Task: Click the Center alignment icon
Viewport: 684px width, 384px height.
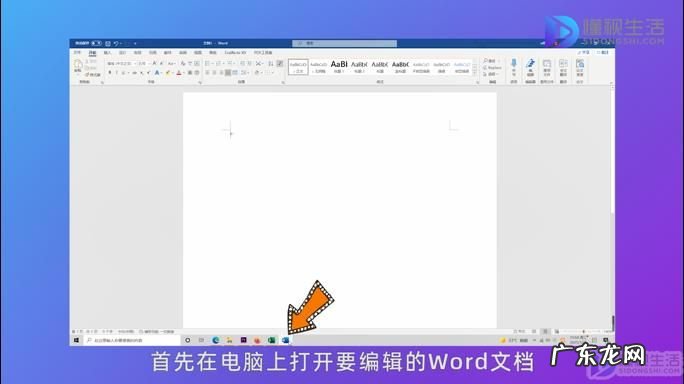Action: pyautogui.click(x=214, y=73)
